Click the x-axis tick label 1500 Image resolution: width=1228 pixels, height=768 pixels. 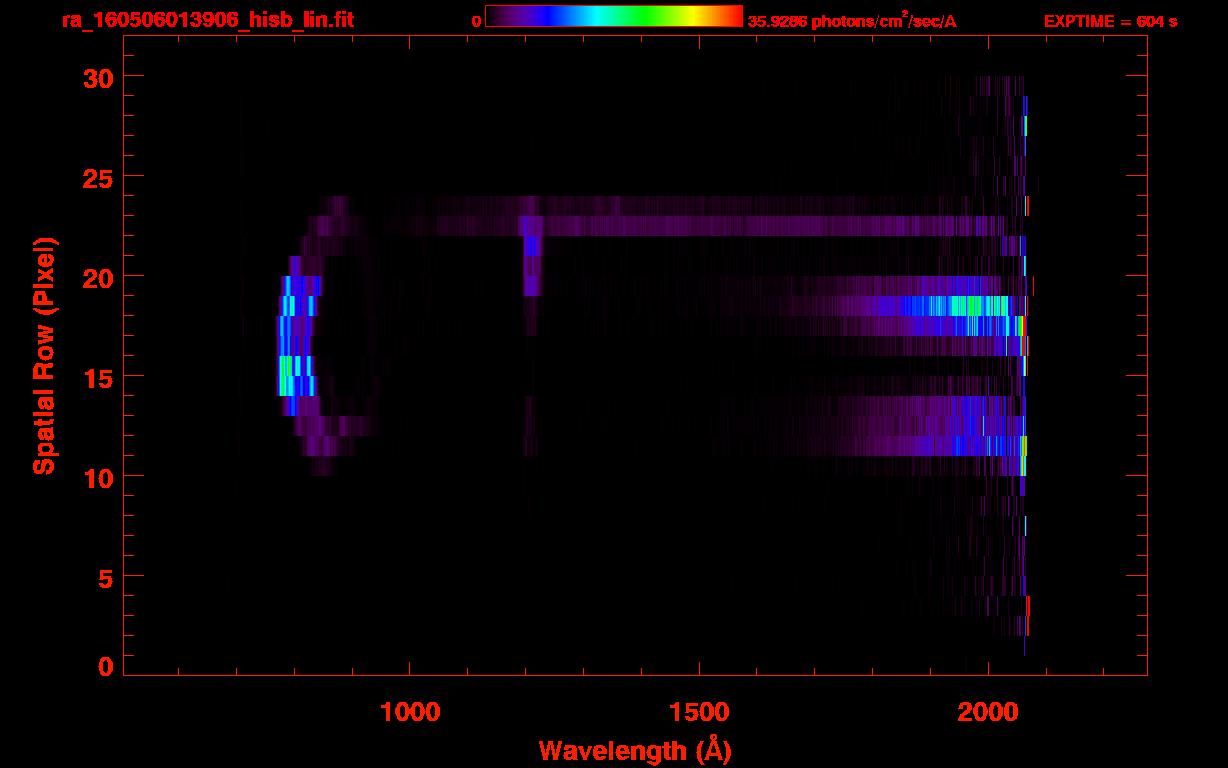pyautogui.click(x=699, y=712)
